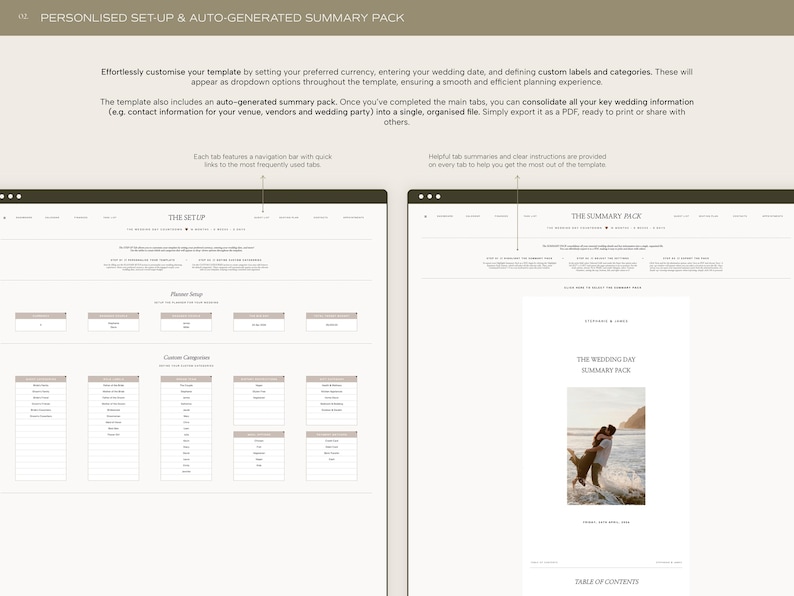Open Finances link in Summary Pack window
This screenshot has width=794, height=596.
pos(501,216)
